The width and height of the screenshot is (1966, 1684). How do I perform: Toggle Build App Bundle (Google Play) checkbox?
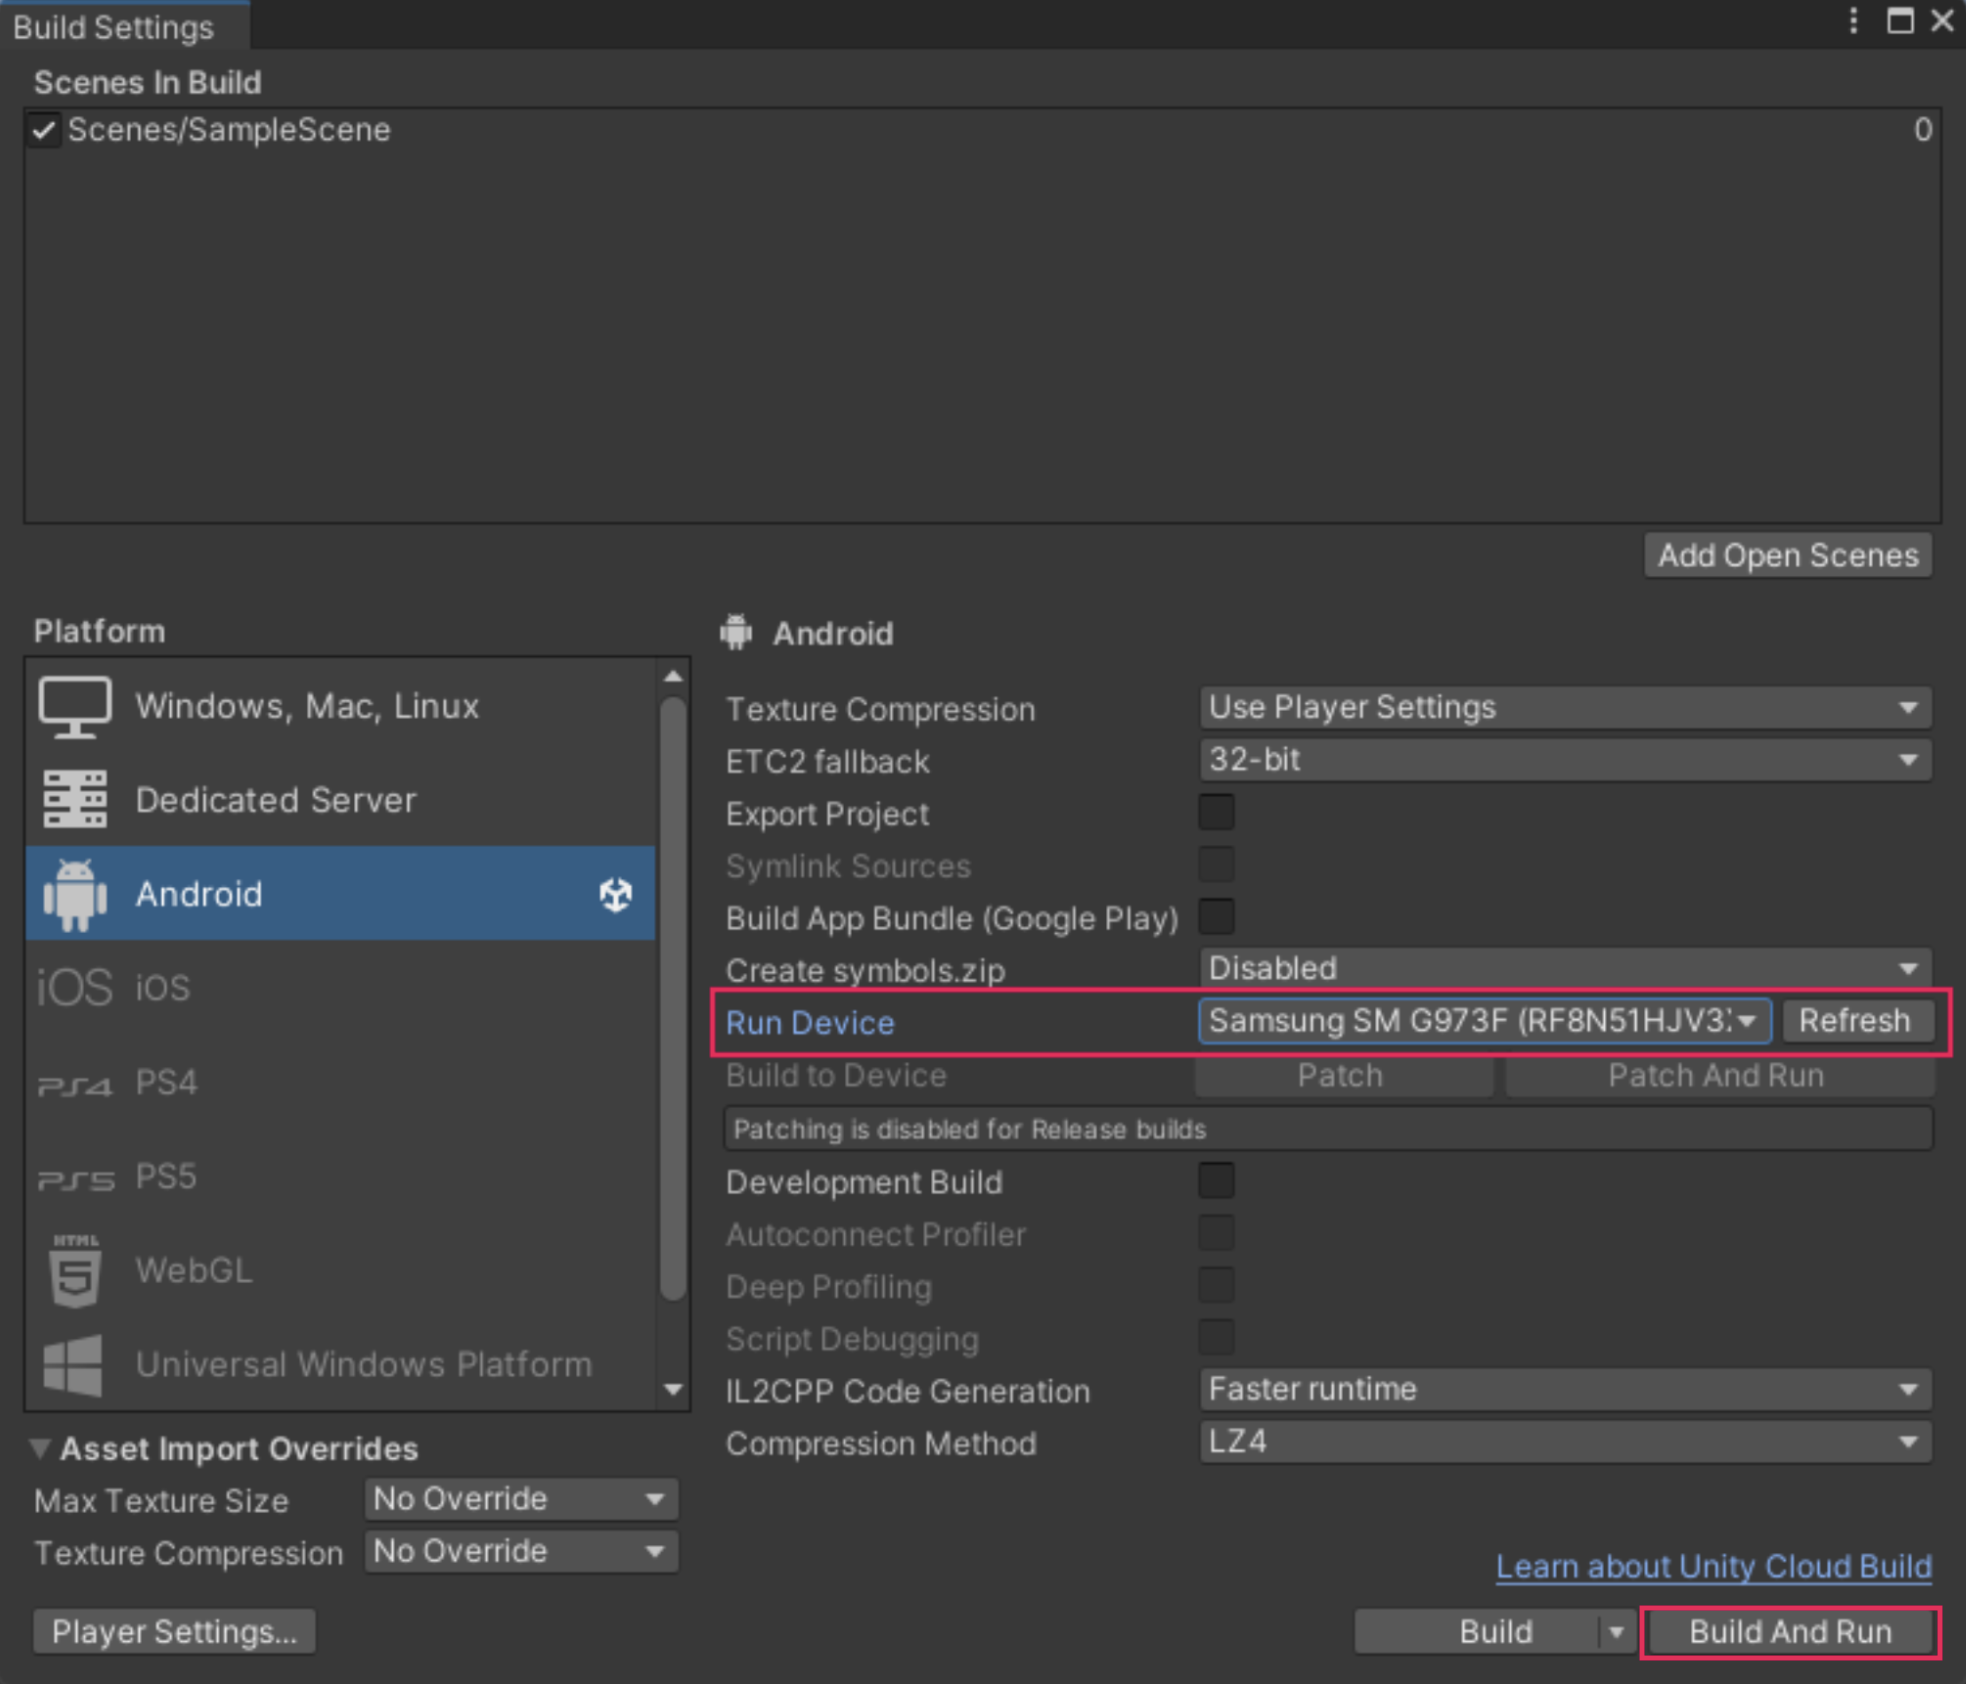1216,917
